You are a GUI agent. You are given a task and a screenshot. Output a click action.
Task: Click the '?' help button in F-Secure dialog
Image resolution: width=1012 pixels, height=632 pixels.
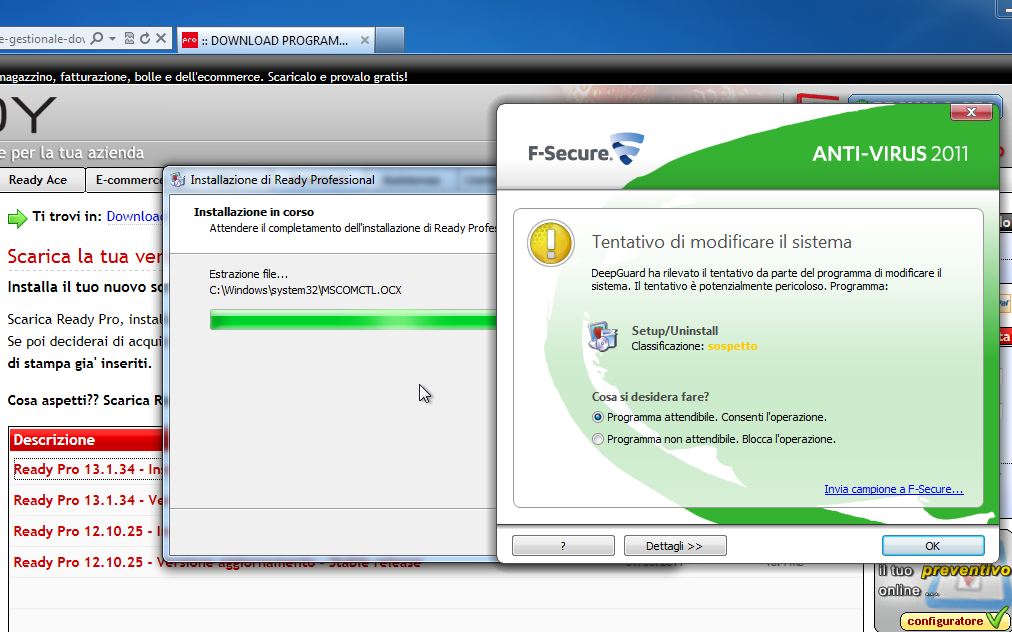point(563,545)
